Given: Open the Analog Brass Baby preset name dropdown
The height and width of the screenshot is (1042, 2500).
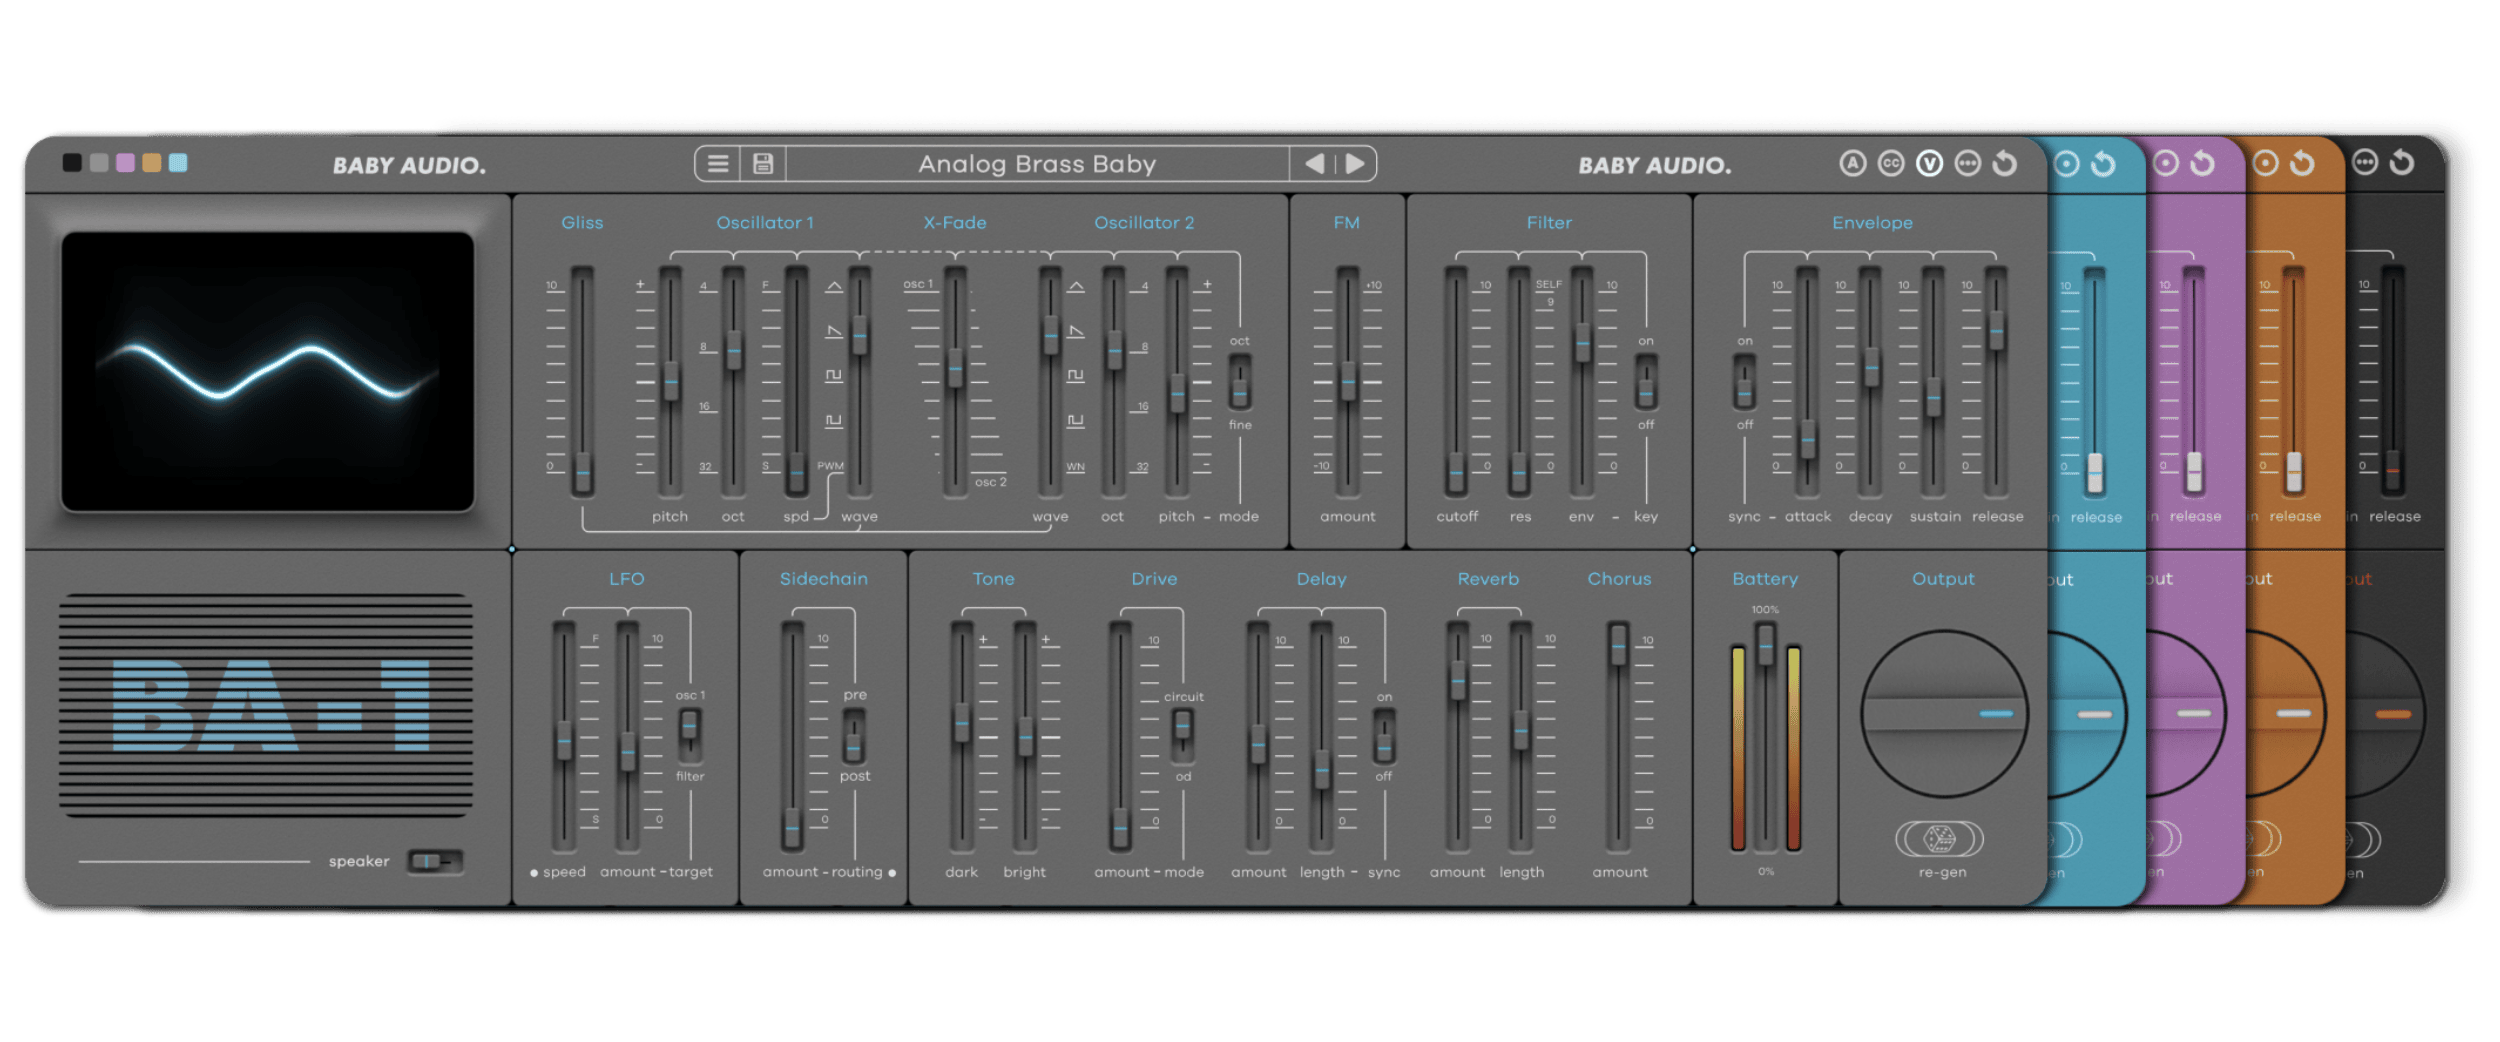Looking at the screenshot, I should 1037,164.
